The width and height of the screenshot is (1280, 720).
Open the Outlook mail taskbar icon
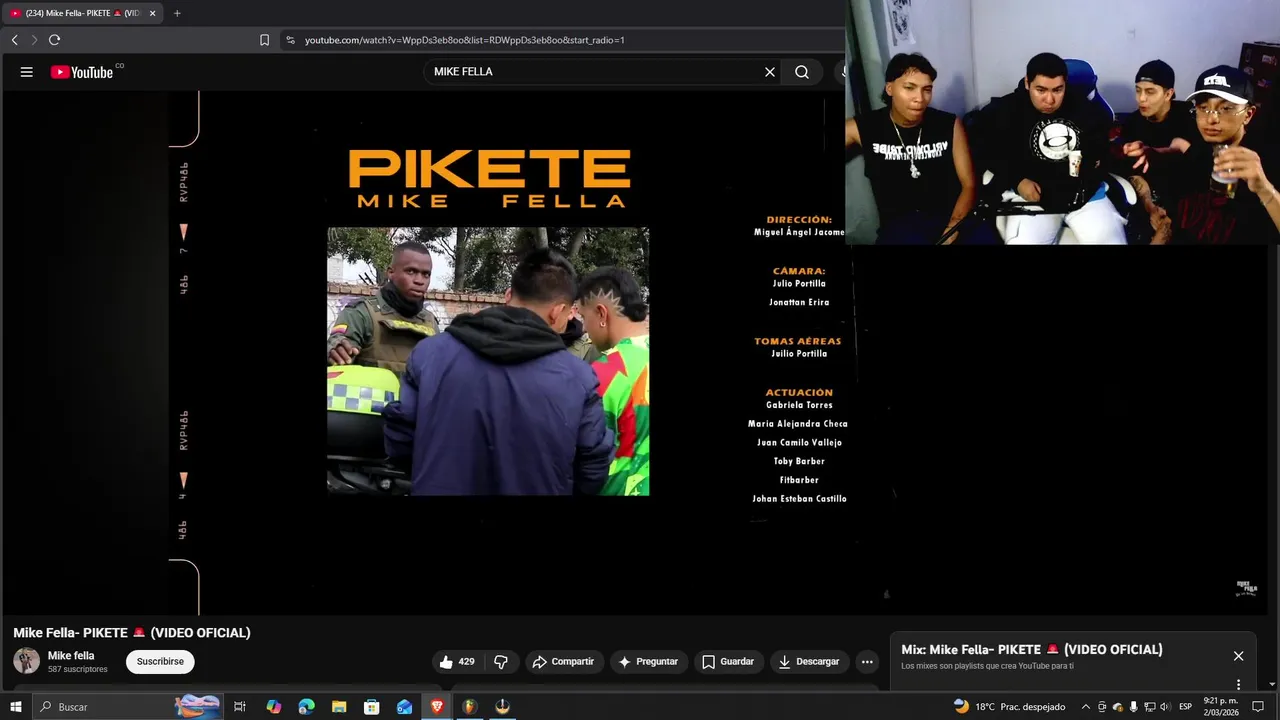tap(404, 707)
